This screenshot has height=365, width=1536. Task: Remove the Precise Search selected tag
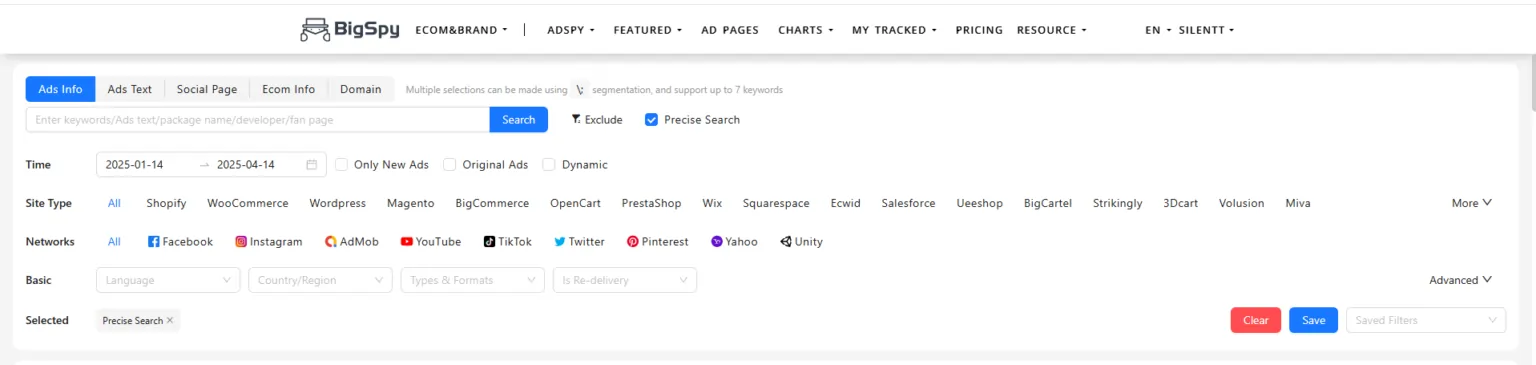coord(170,321)
